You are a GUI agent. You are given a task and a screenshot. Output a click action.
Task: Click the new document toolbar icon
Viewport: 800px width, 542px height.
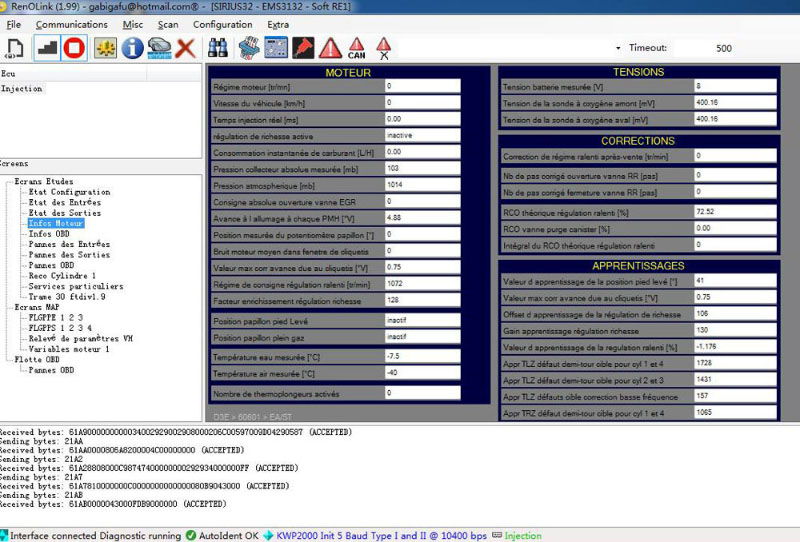click(15, 47)
